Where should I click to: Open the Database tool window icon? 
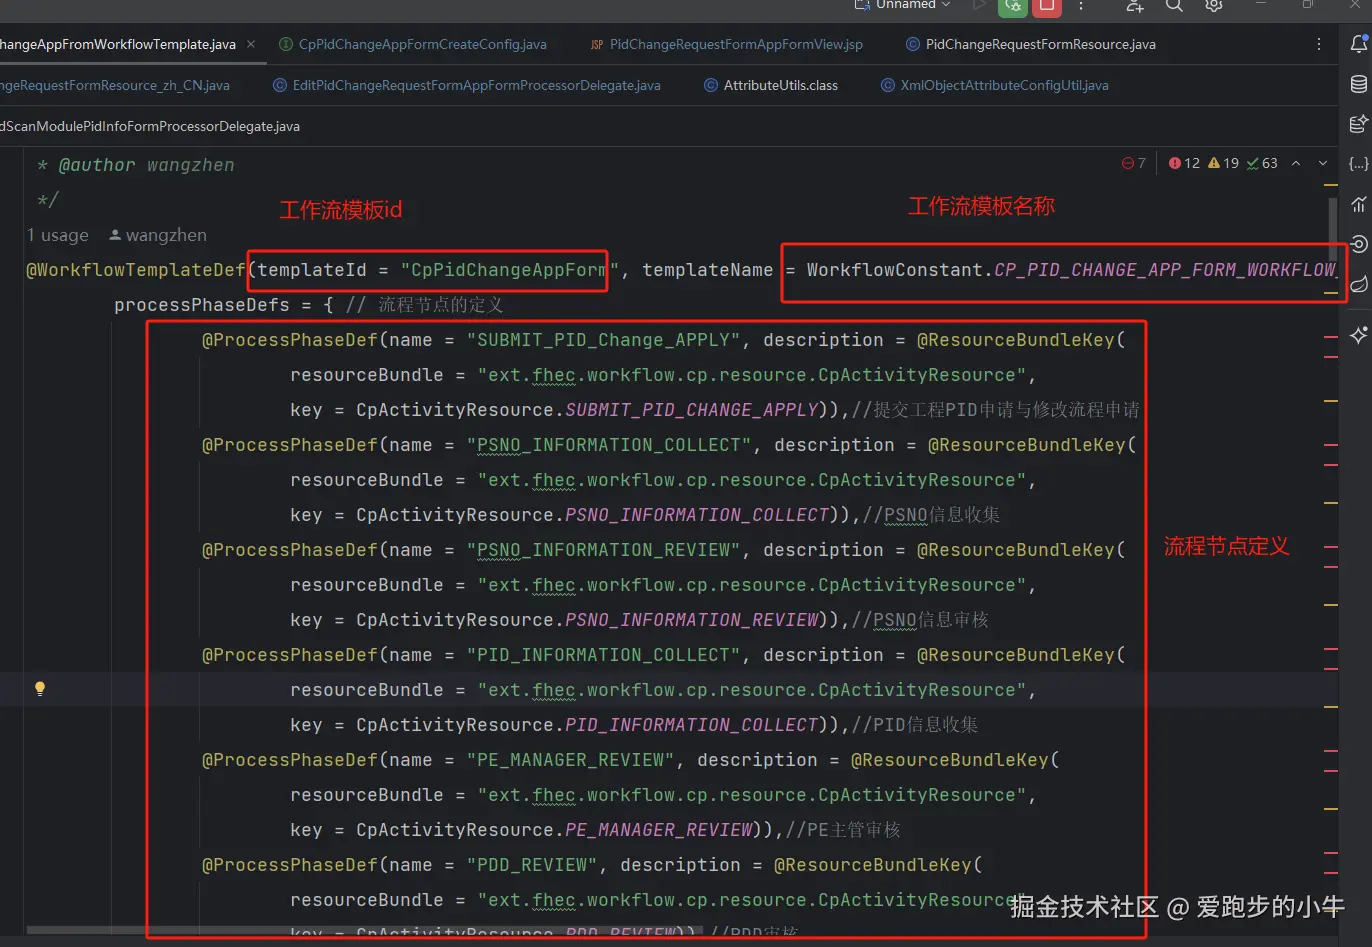(x=1358, y=84)
